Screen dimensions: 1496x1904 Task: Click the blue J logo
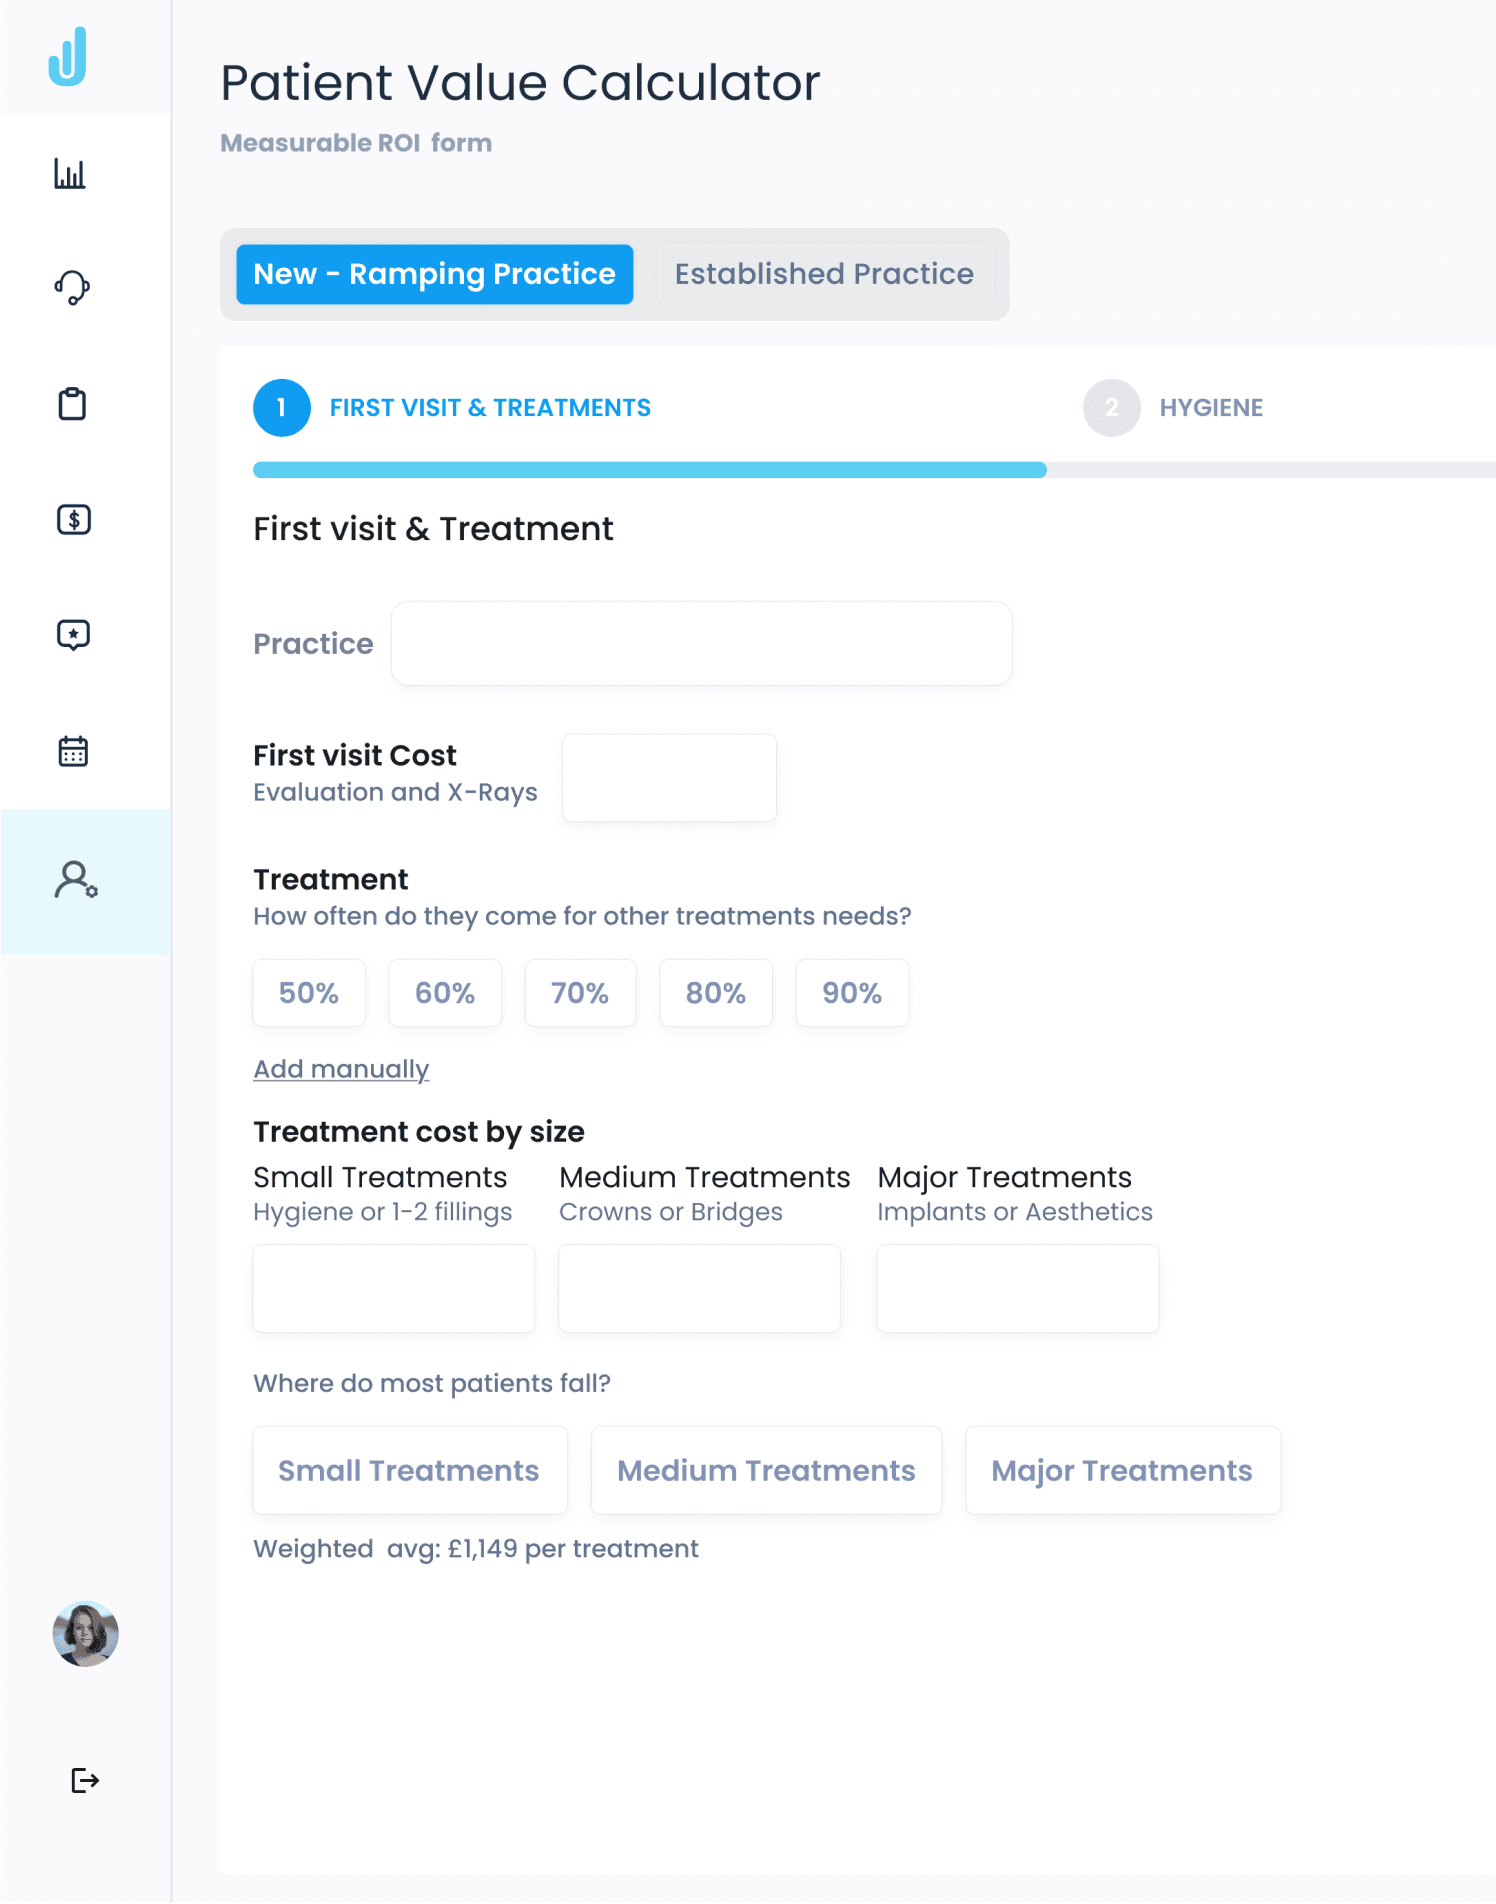click(68, 56)
